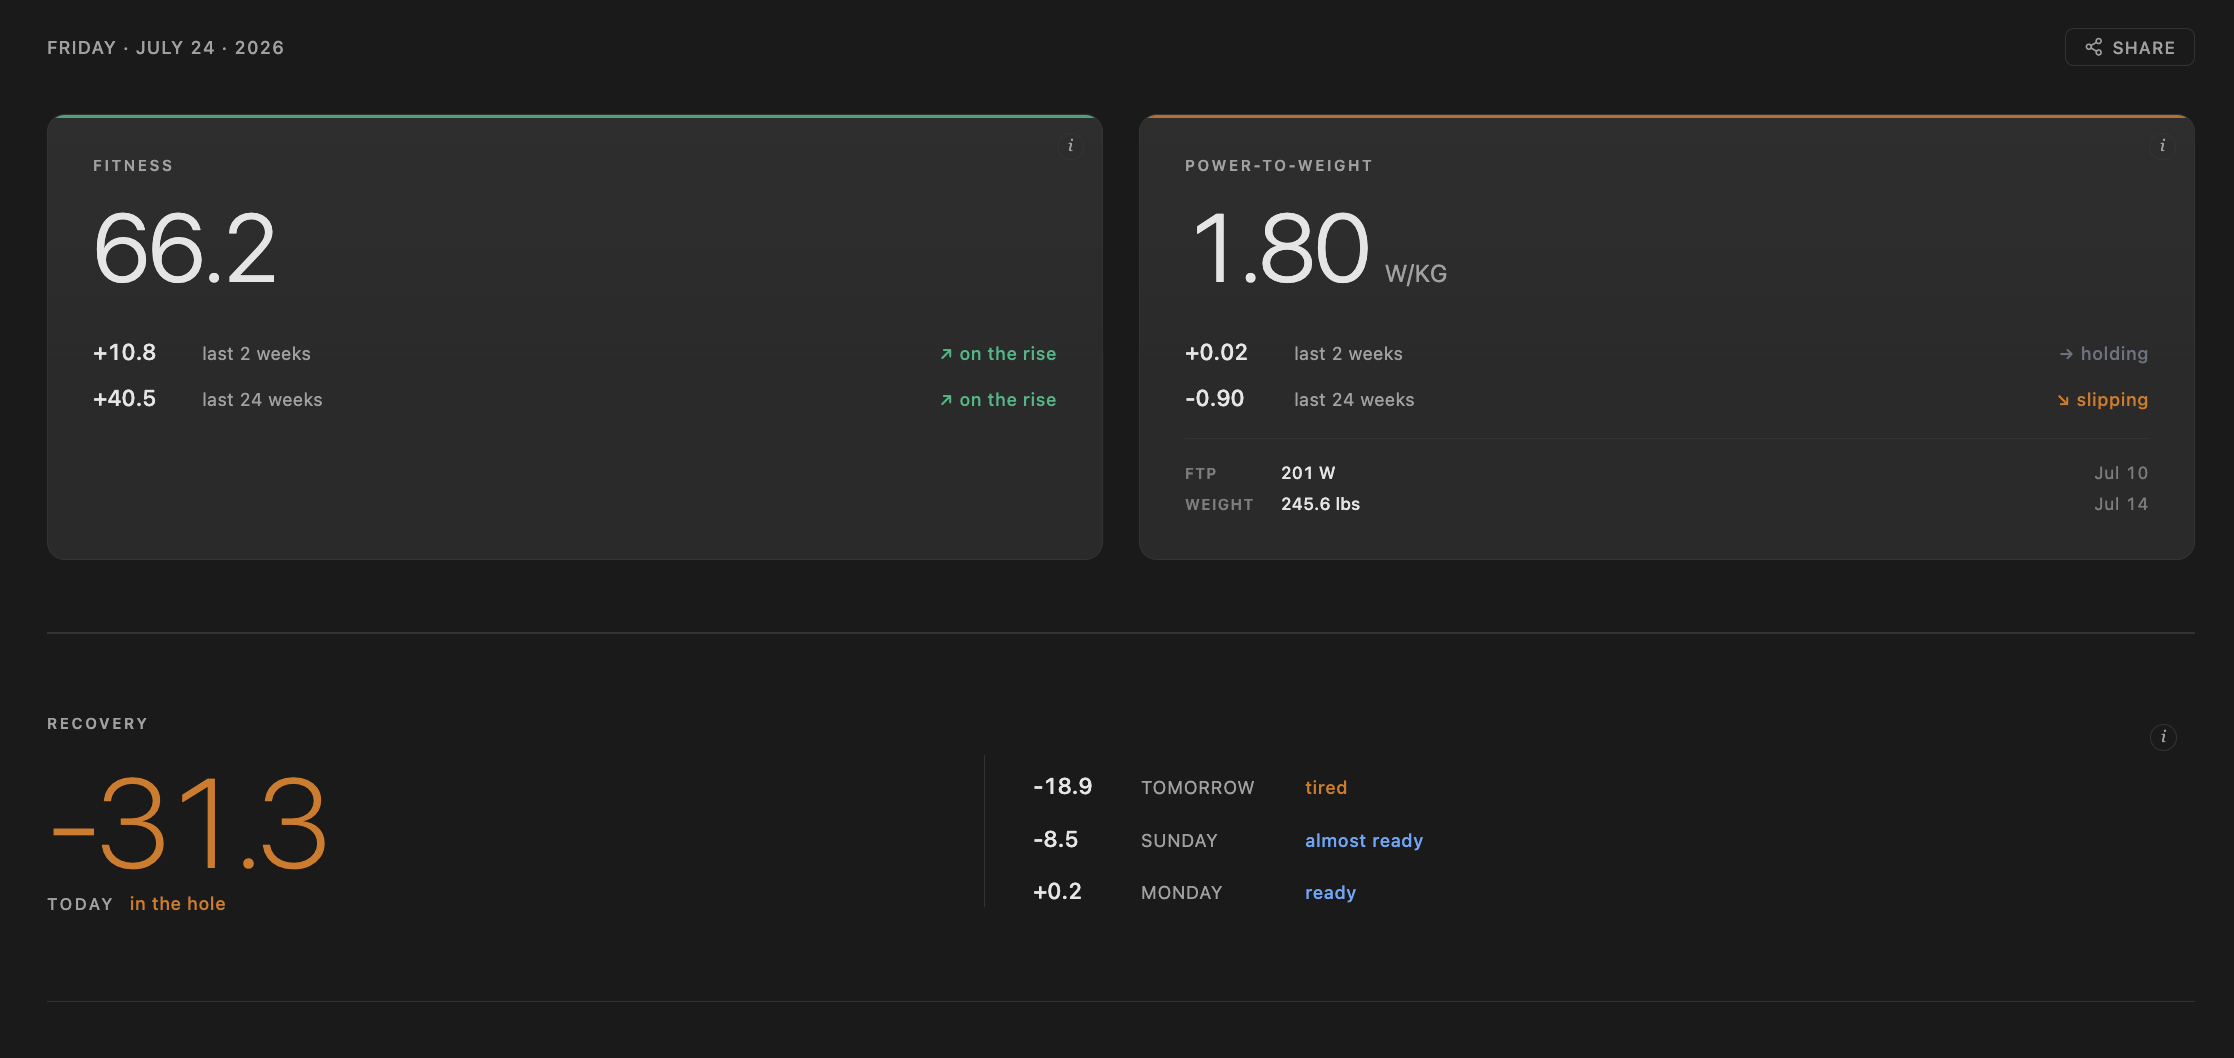Image resolution: width=2234 pixels, height=1058 pixels.
Task: Open the Recovery section info icon
Action: [x=2163, y=737]
